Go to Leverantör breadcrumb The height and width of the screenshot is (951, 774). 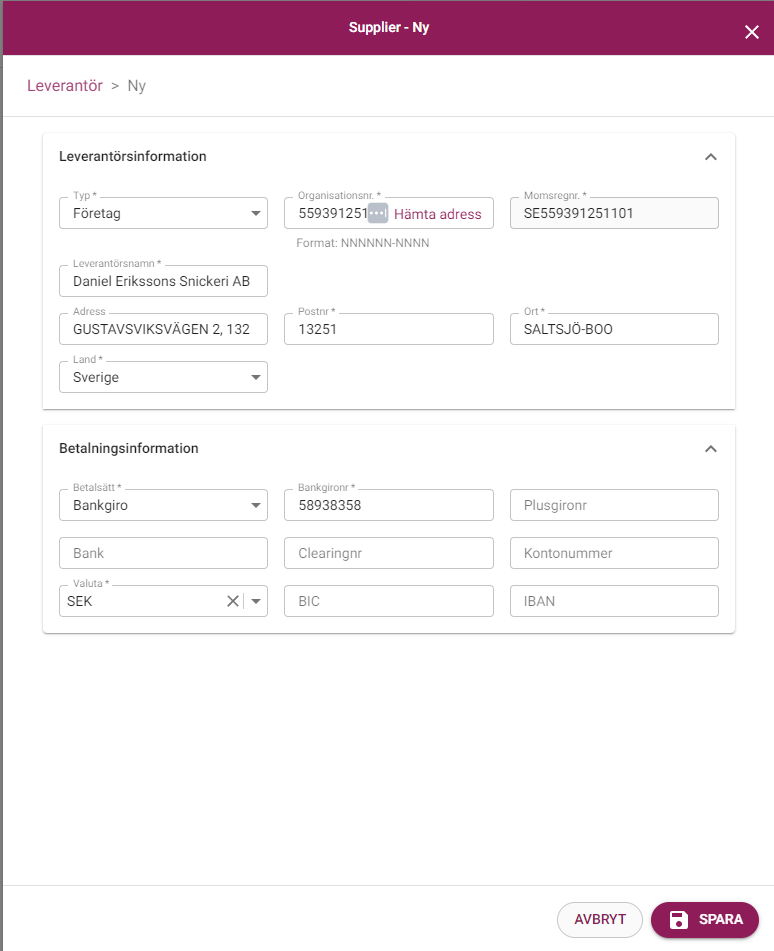pyautogui.click(x=65, y=86)
